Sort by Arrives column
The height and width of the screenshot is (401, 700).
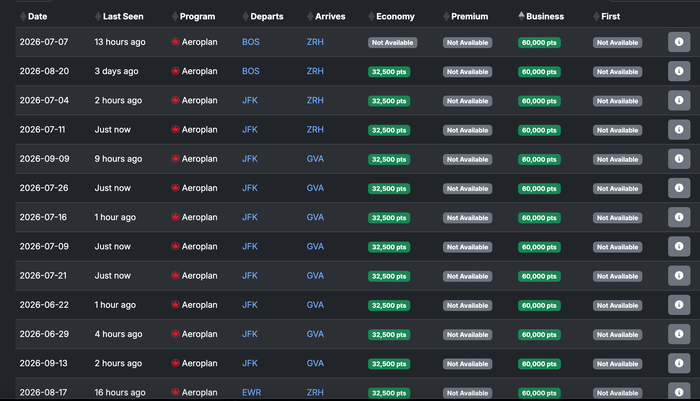coord(326,17)
